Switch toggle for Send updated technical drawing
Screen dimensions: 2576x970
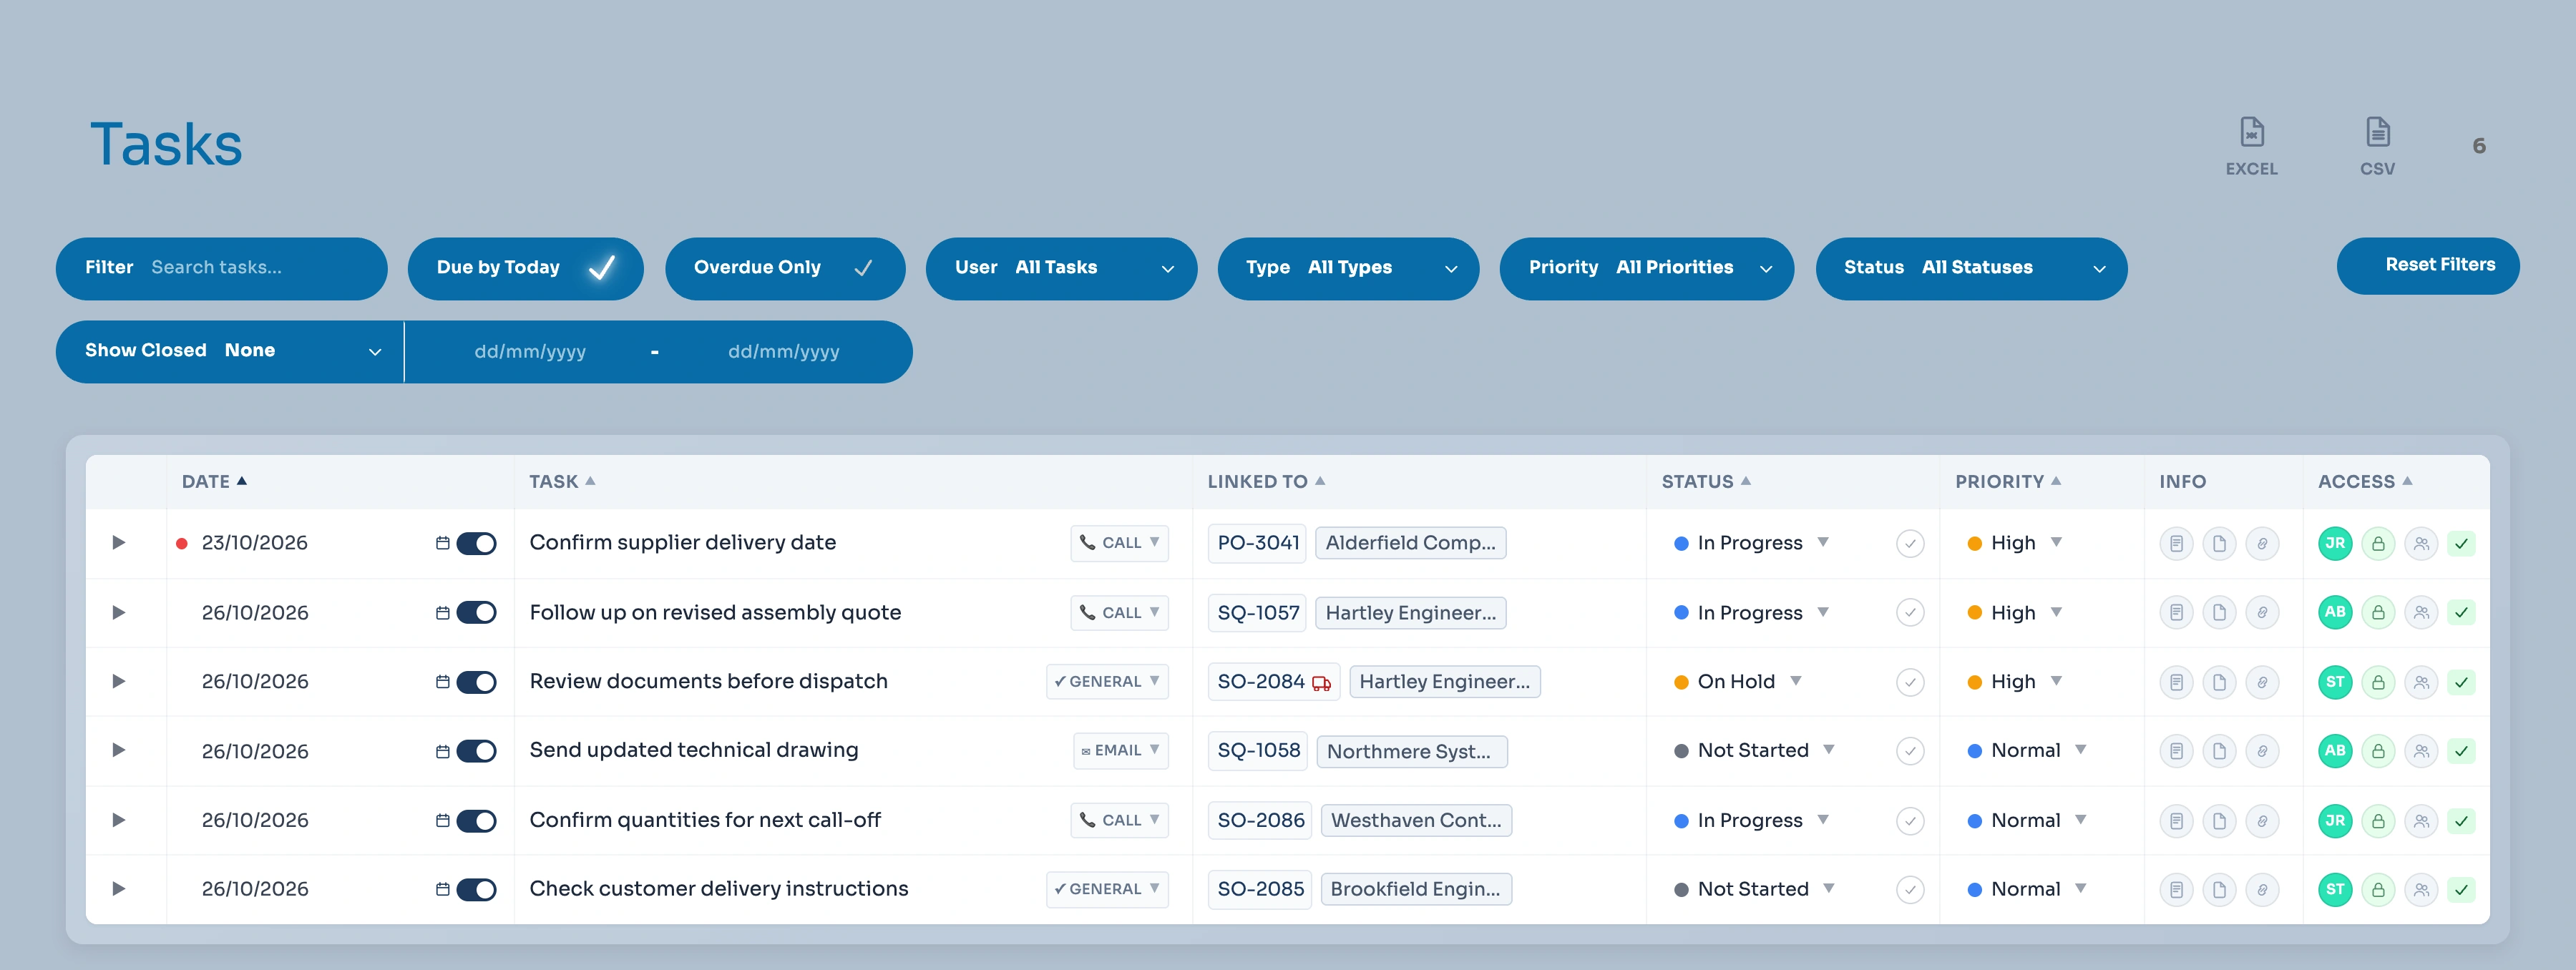click(476, 751)
